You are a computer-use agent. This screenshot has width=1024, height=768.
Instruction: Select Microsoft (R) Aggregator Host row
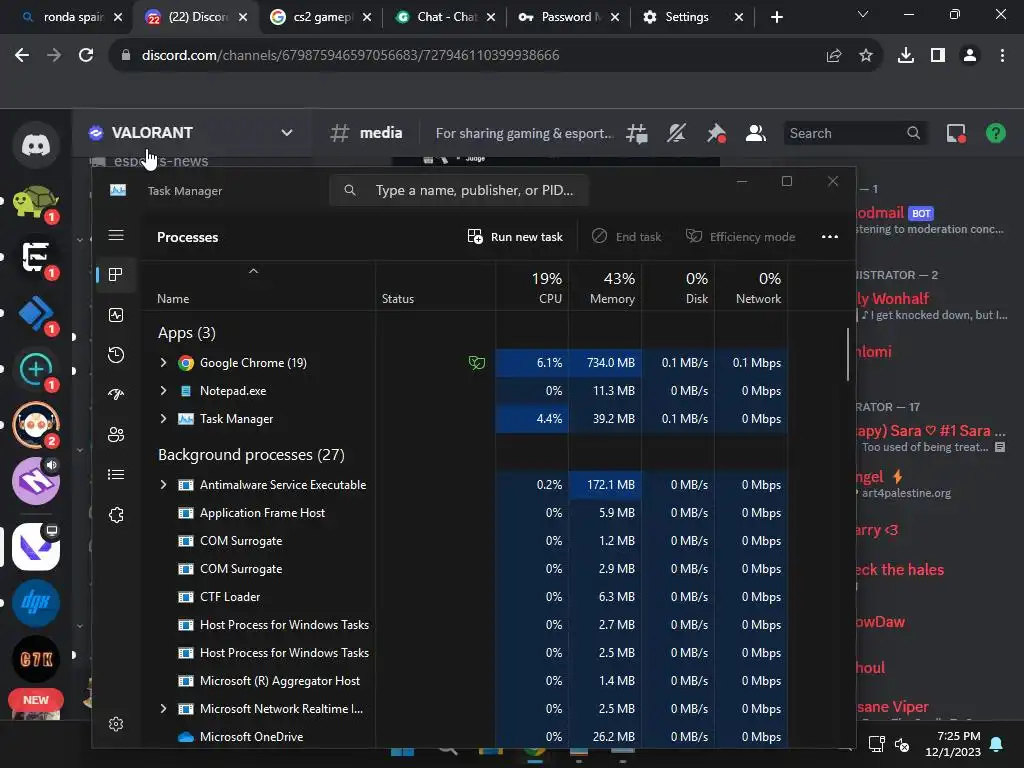point(465,680)
